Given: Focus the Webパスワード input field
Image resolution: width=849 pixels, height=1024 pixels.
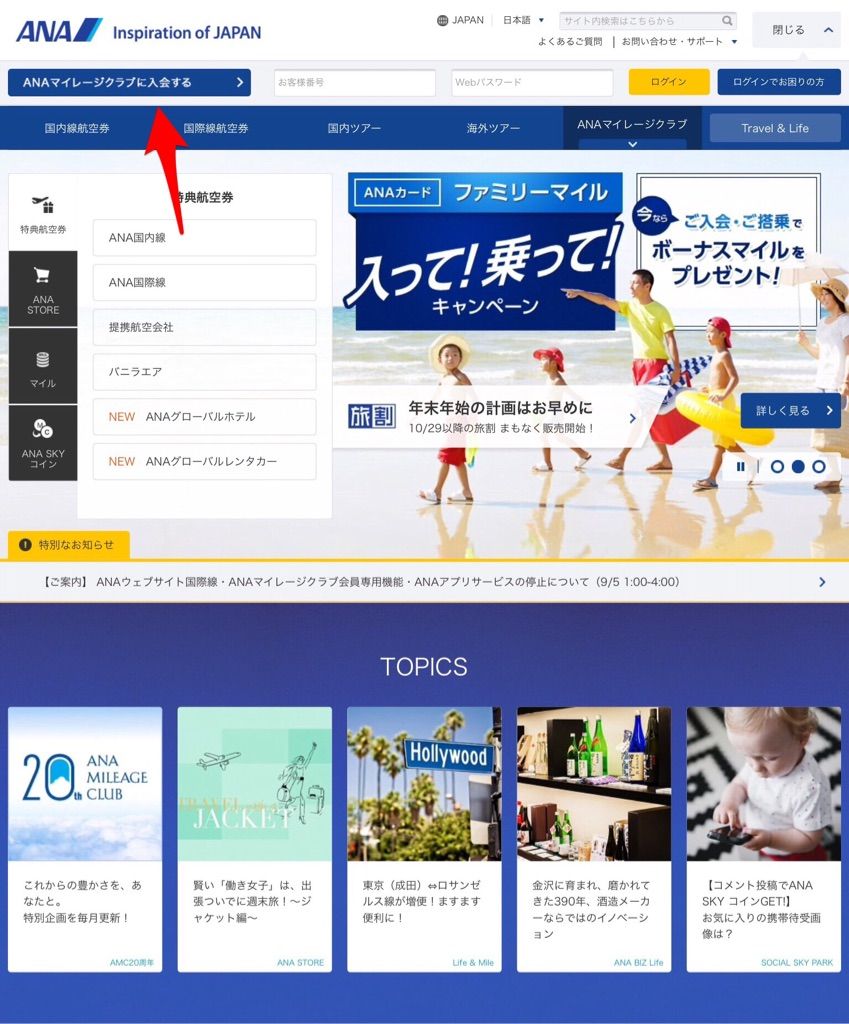Looking at the screenshot, I should pos(532,82).
